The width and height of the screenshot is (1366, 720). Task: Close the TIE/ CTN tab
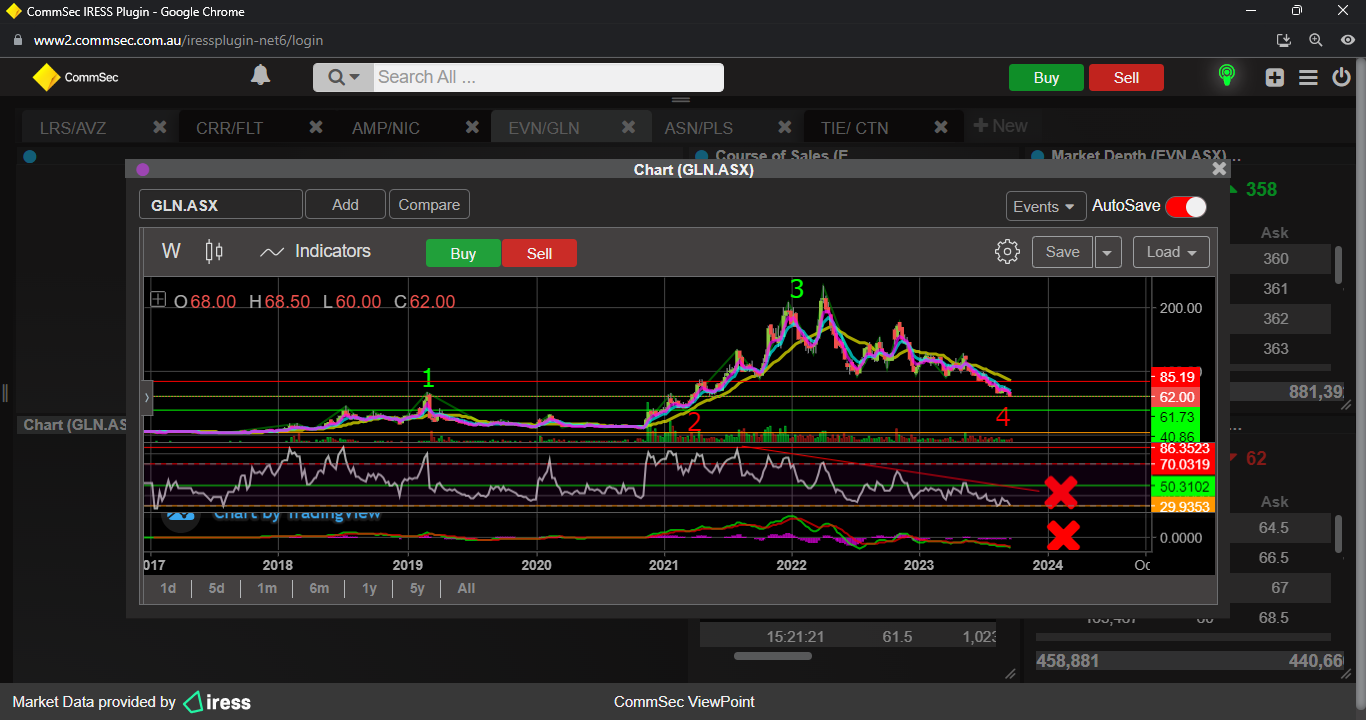click(941, 127)
